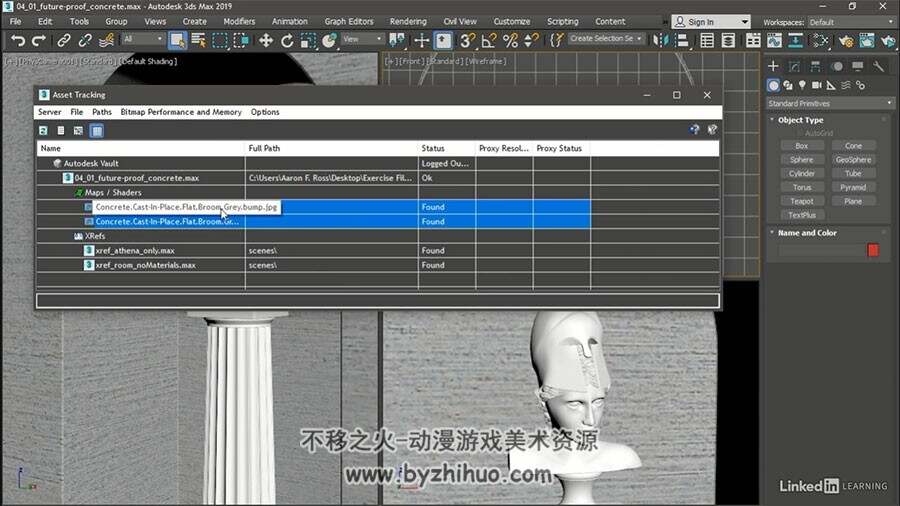This screenshot has height=506, width=900.
Task: Open Asset Tracking Paths menu
Action: pos(102,112)
